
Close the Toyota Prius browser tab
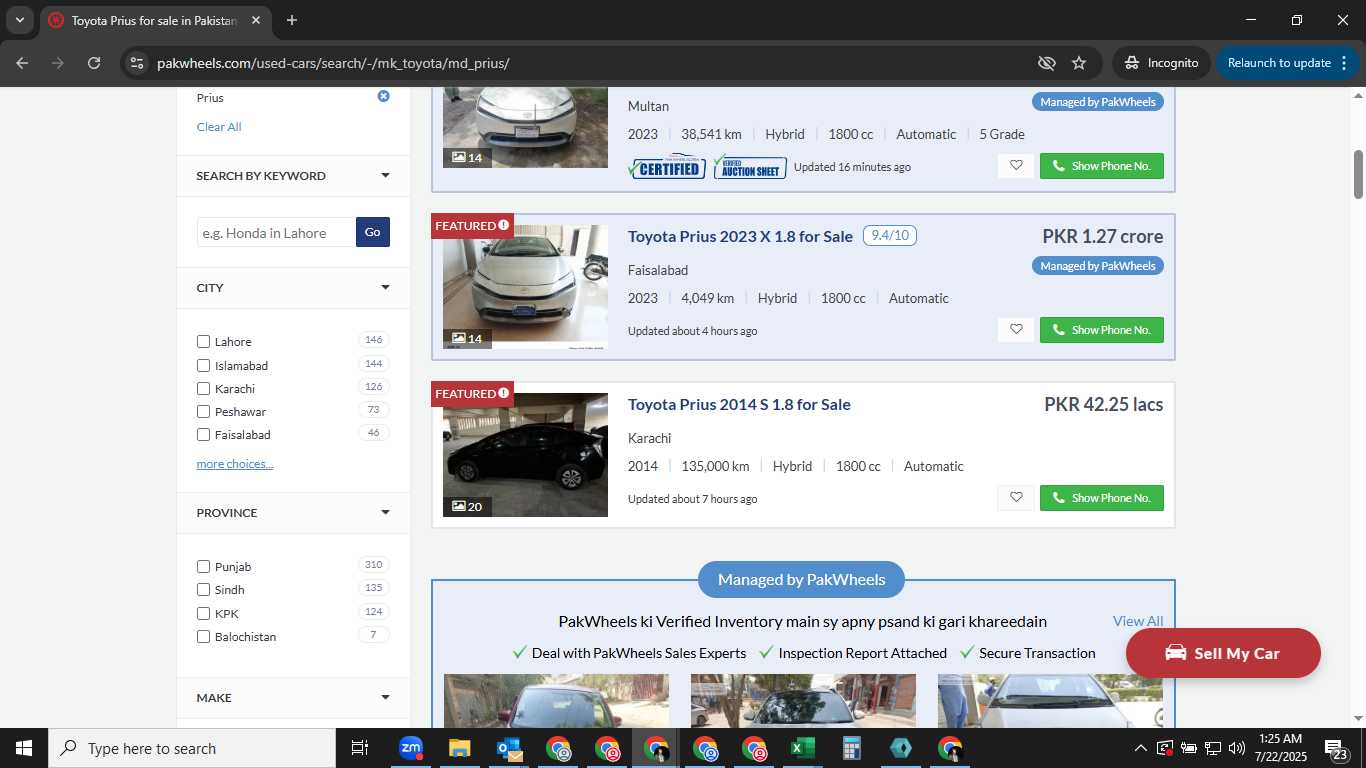(256, 20)
